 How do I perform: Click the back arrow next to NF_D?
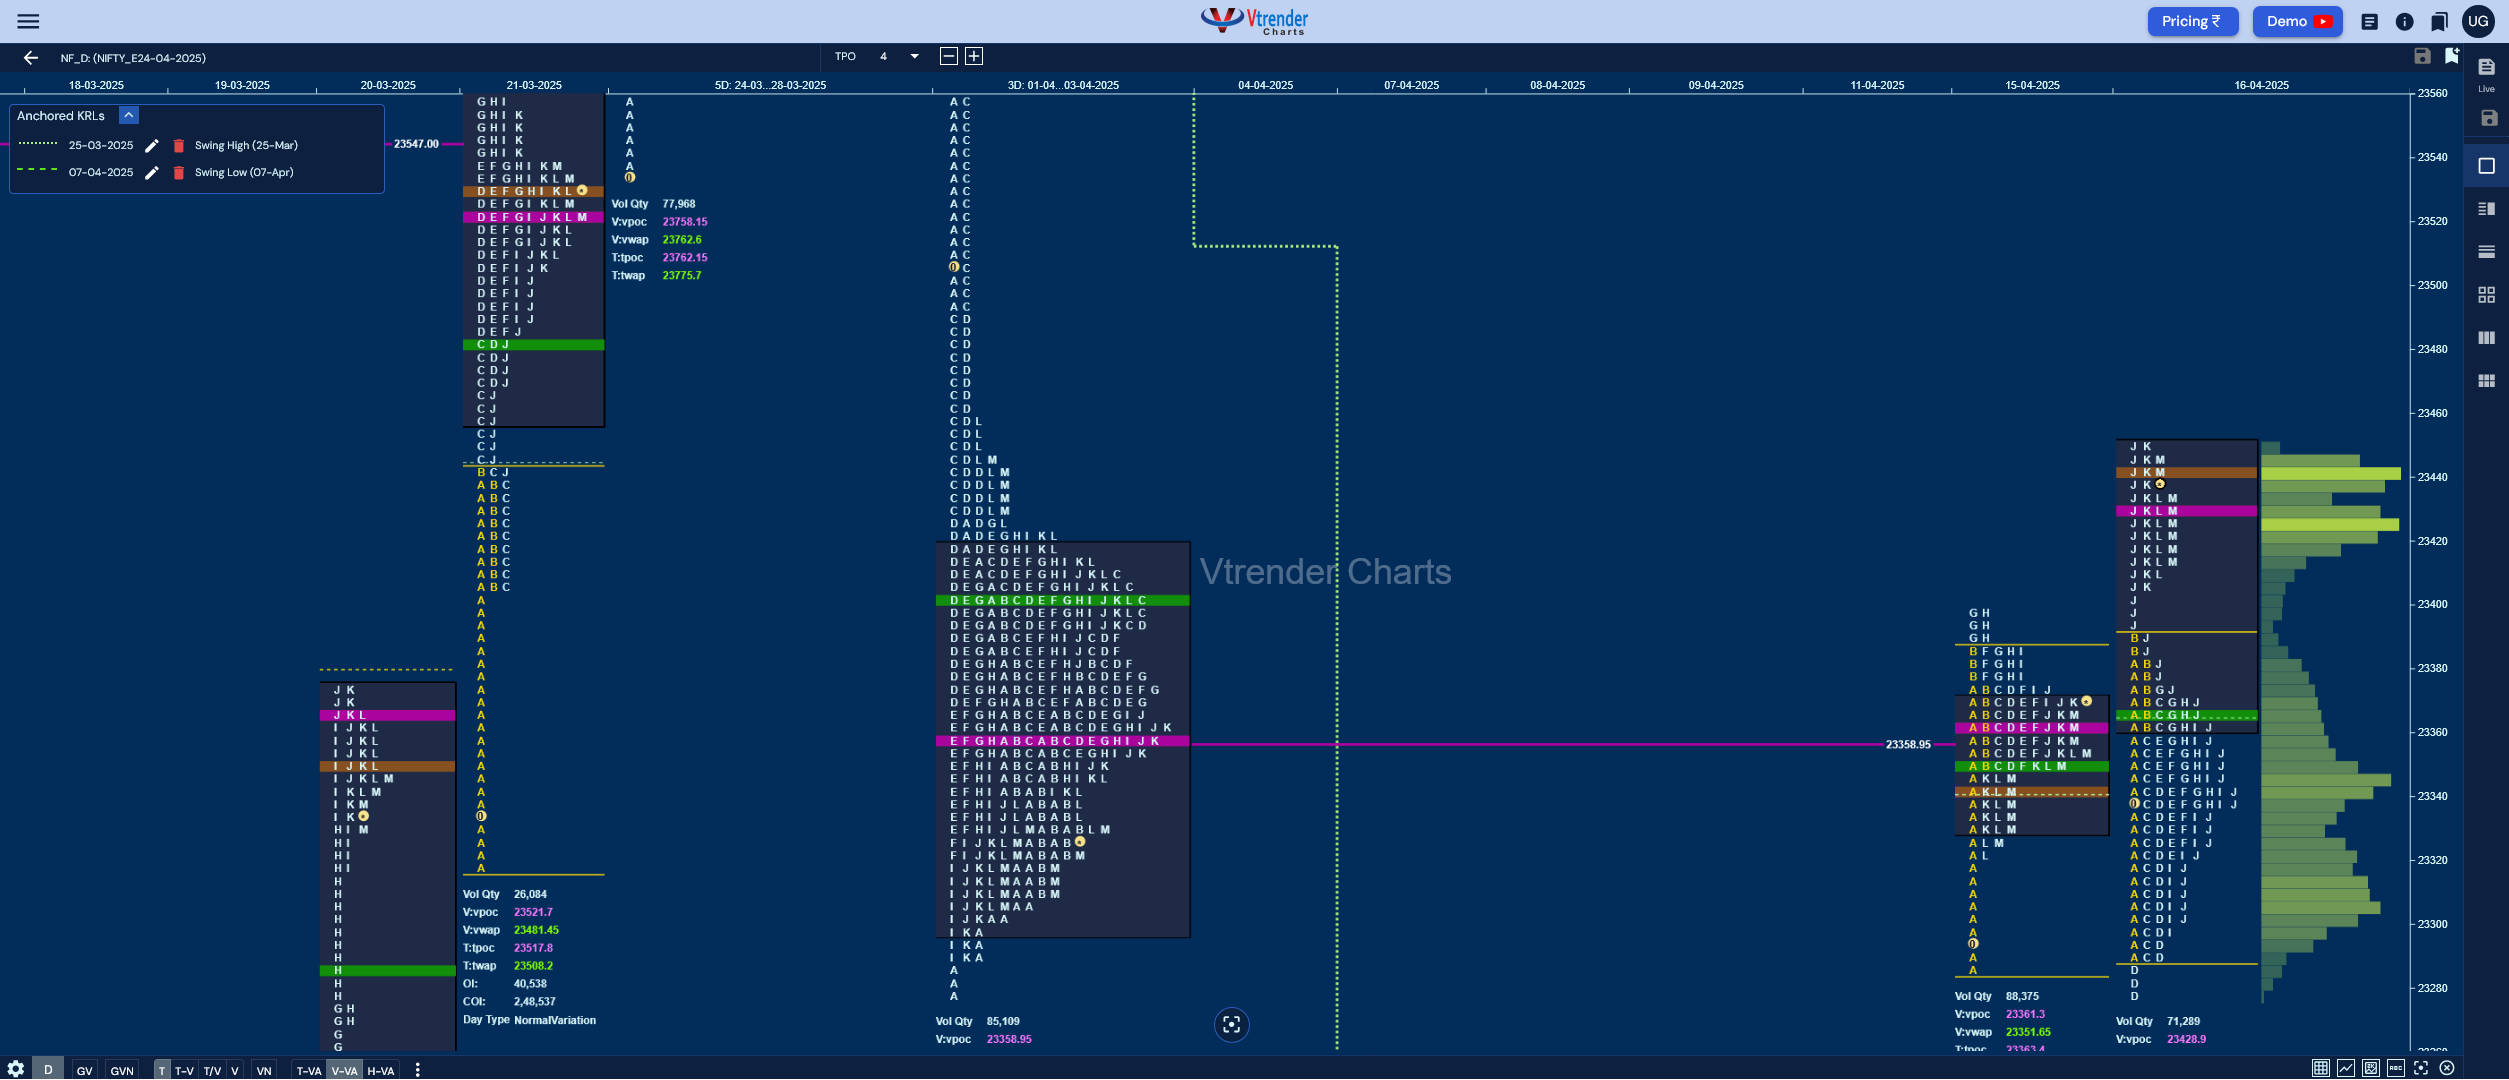(31, 58)
